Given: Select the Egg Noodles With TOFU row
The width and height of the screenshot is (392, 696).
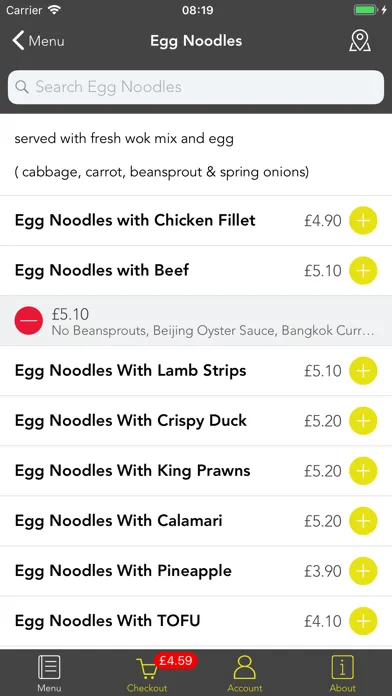Looking at the screenshot, I should pos(196,621).
